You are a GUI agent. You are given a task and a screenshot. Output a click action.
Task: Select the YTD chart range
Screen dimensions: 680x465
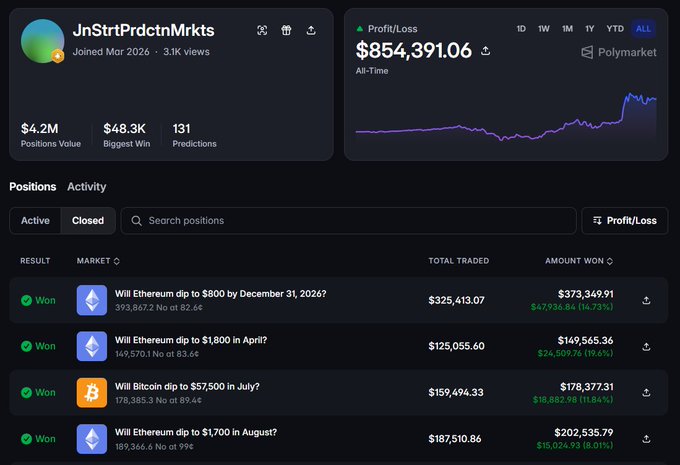coord(615,29)
